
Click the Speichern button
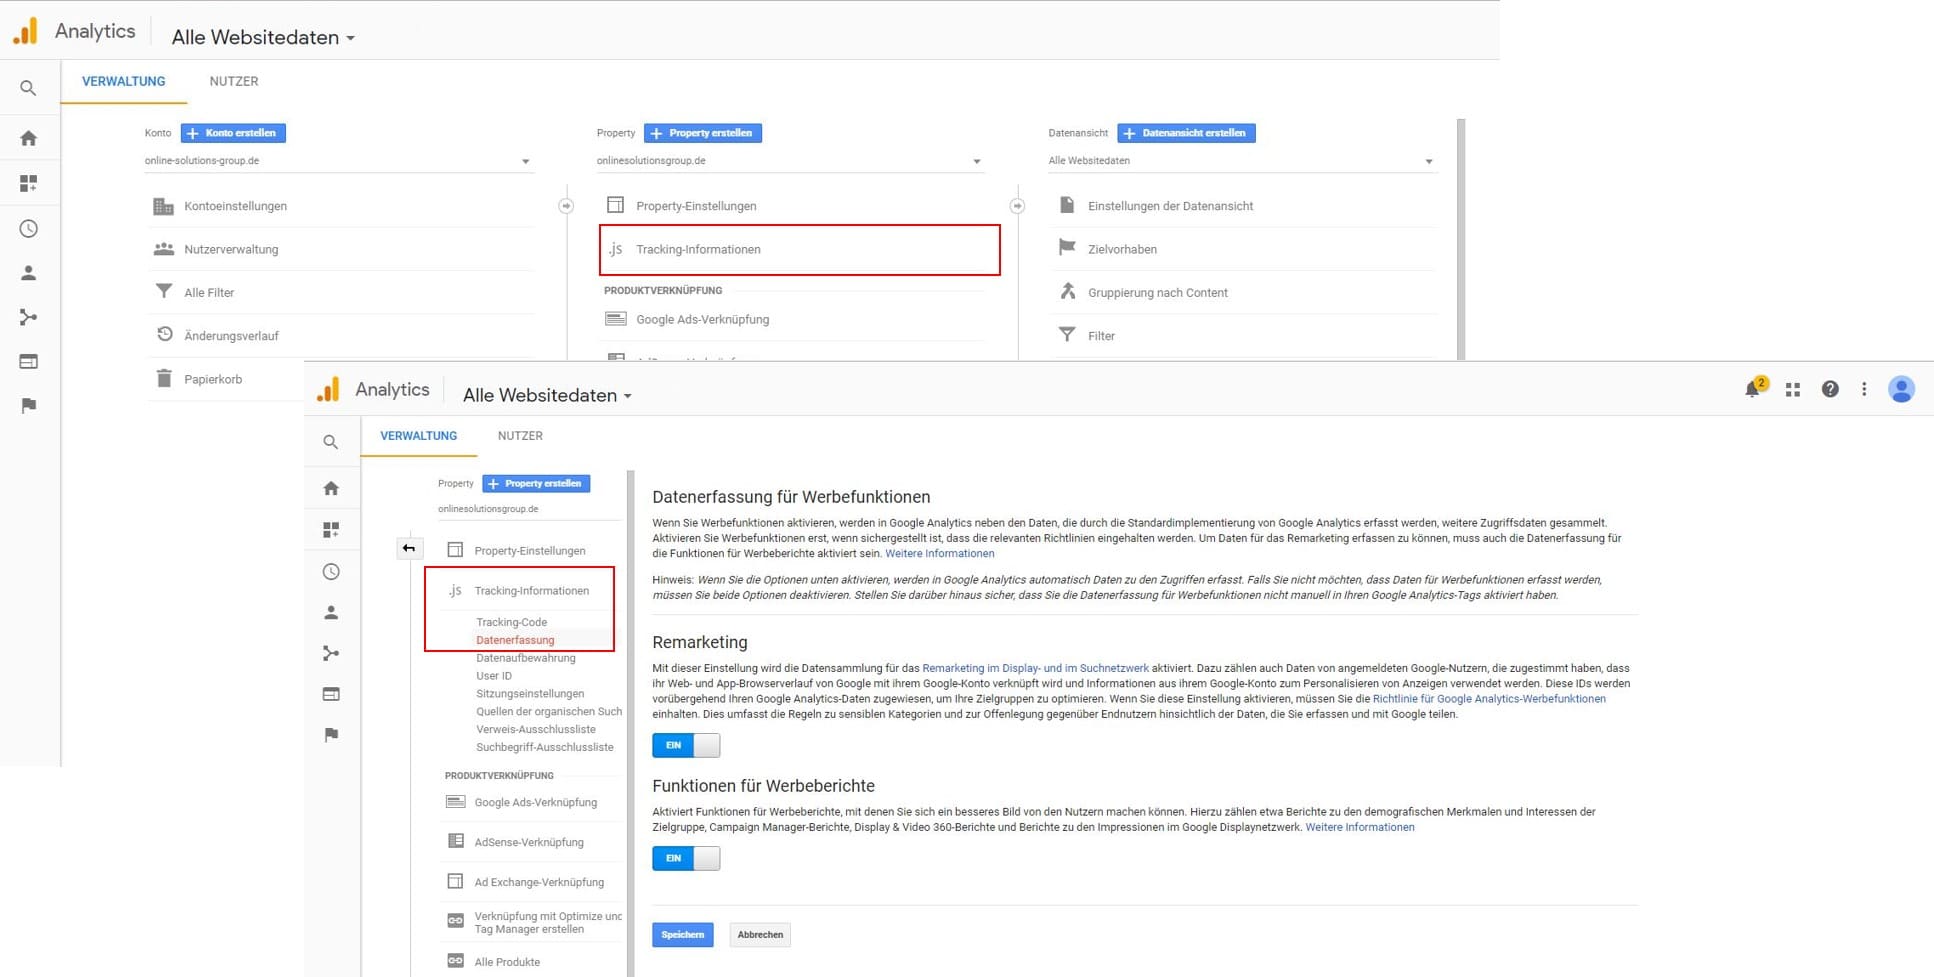click(x=683, y=935)
